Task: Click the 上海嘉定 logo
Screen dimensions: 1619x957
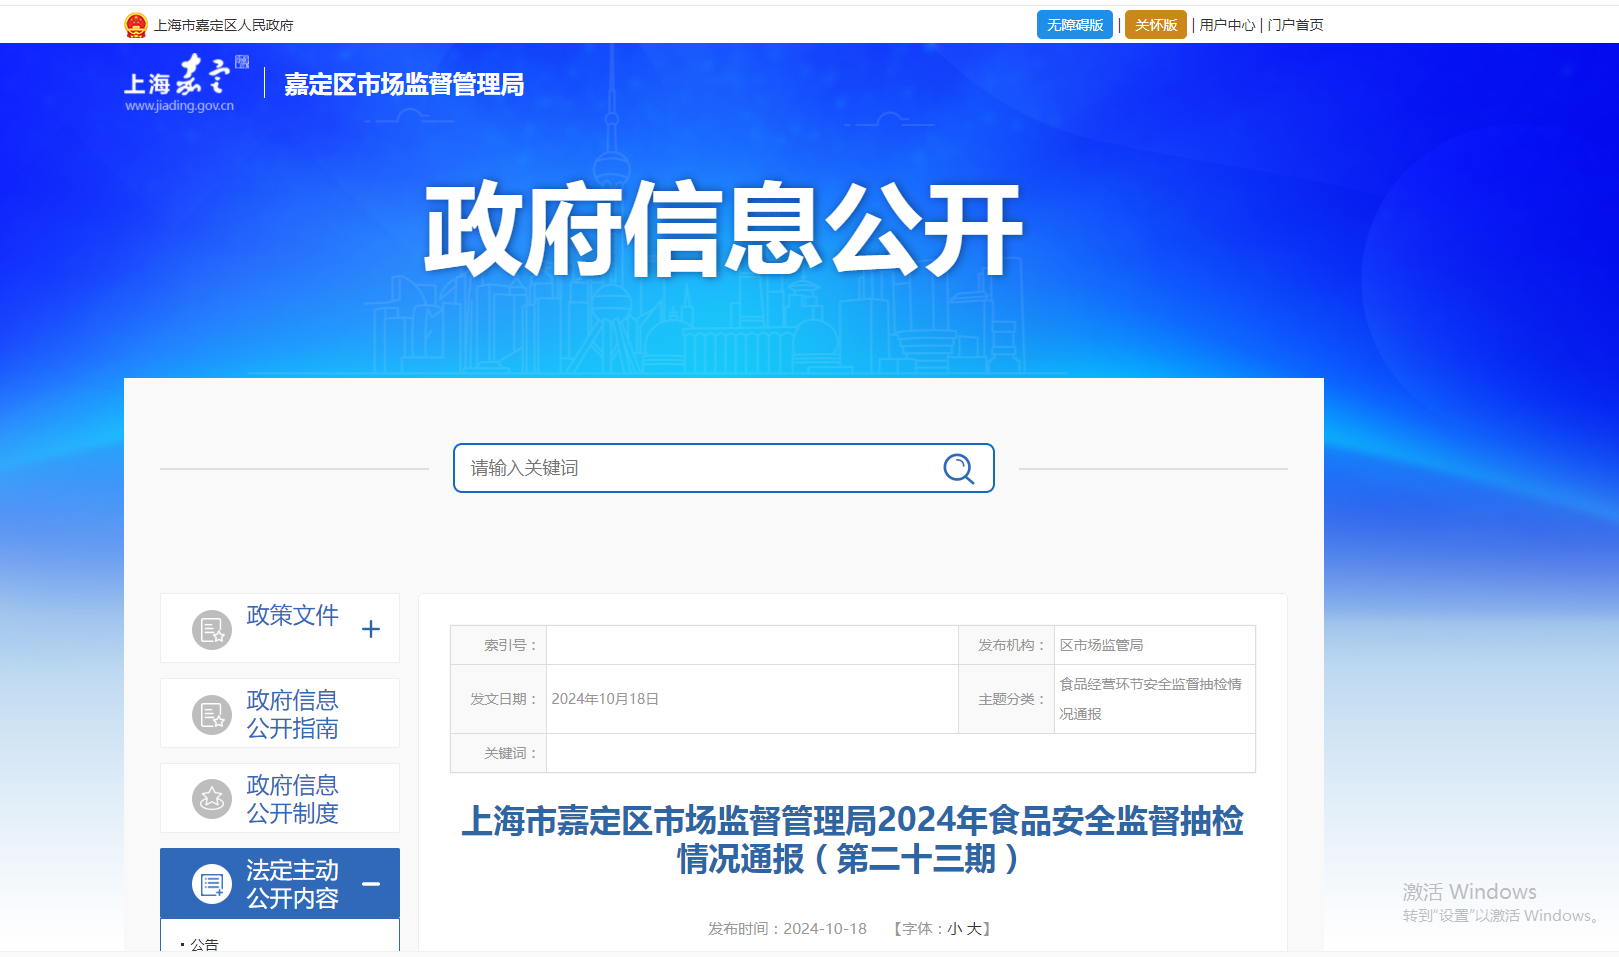Action: 186,83
